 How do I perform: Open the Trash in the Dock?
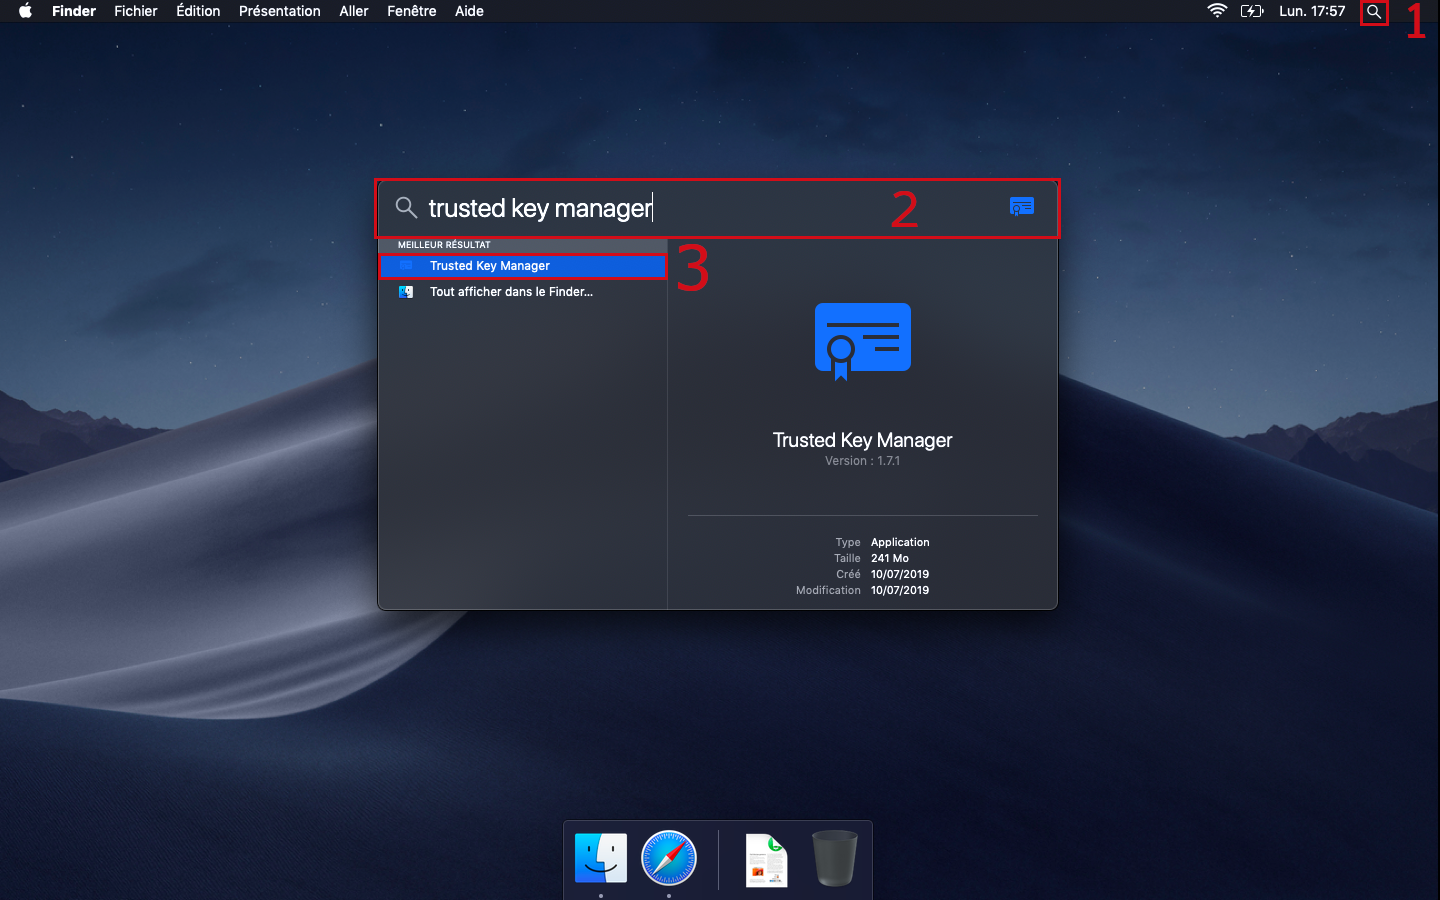(834, 858)
